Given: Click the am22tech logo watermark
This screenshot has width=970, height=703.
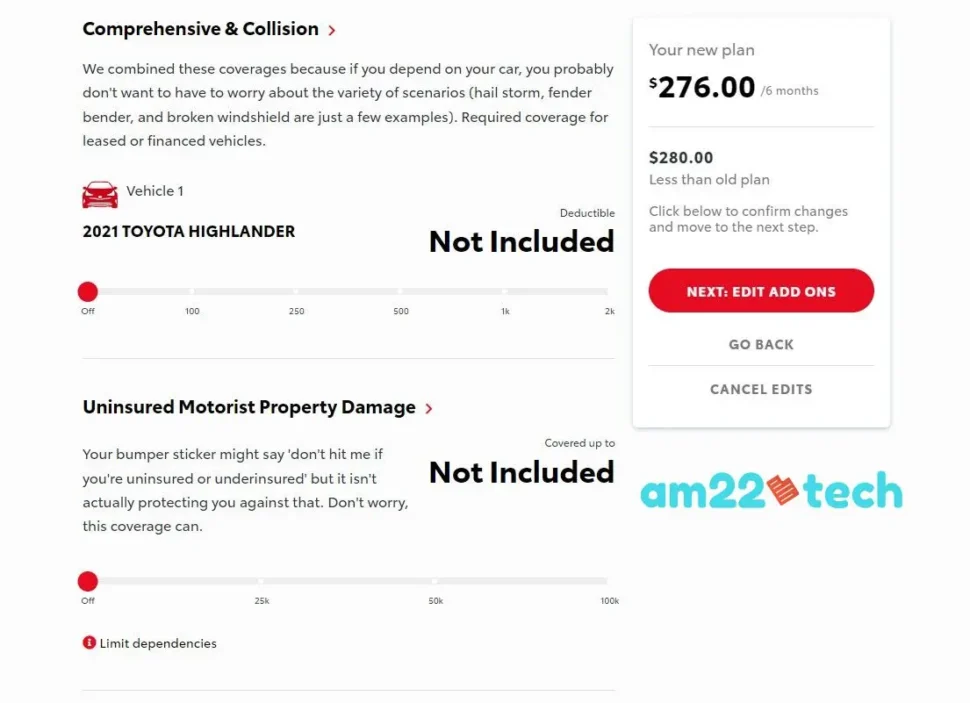Looking at the screenshot, I should (x=770, y=491).
